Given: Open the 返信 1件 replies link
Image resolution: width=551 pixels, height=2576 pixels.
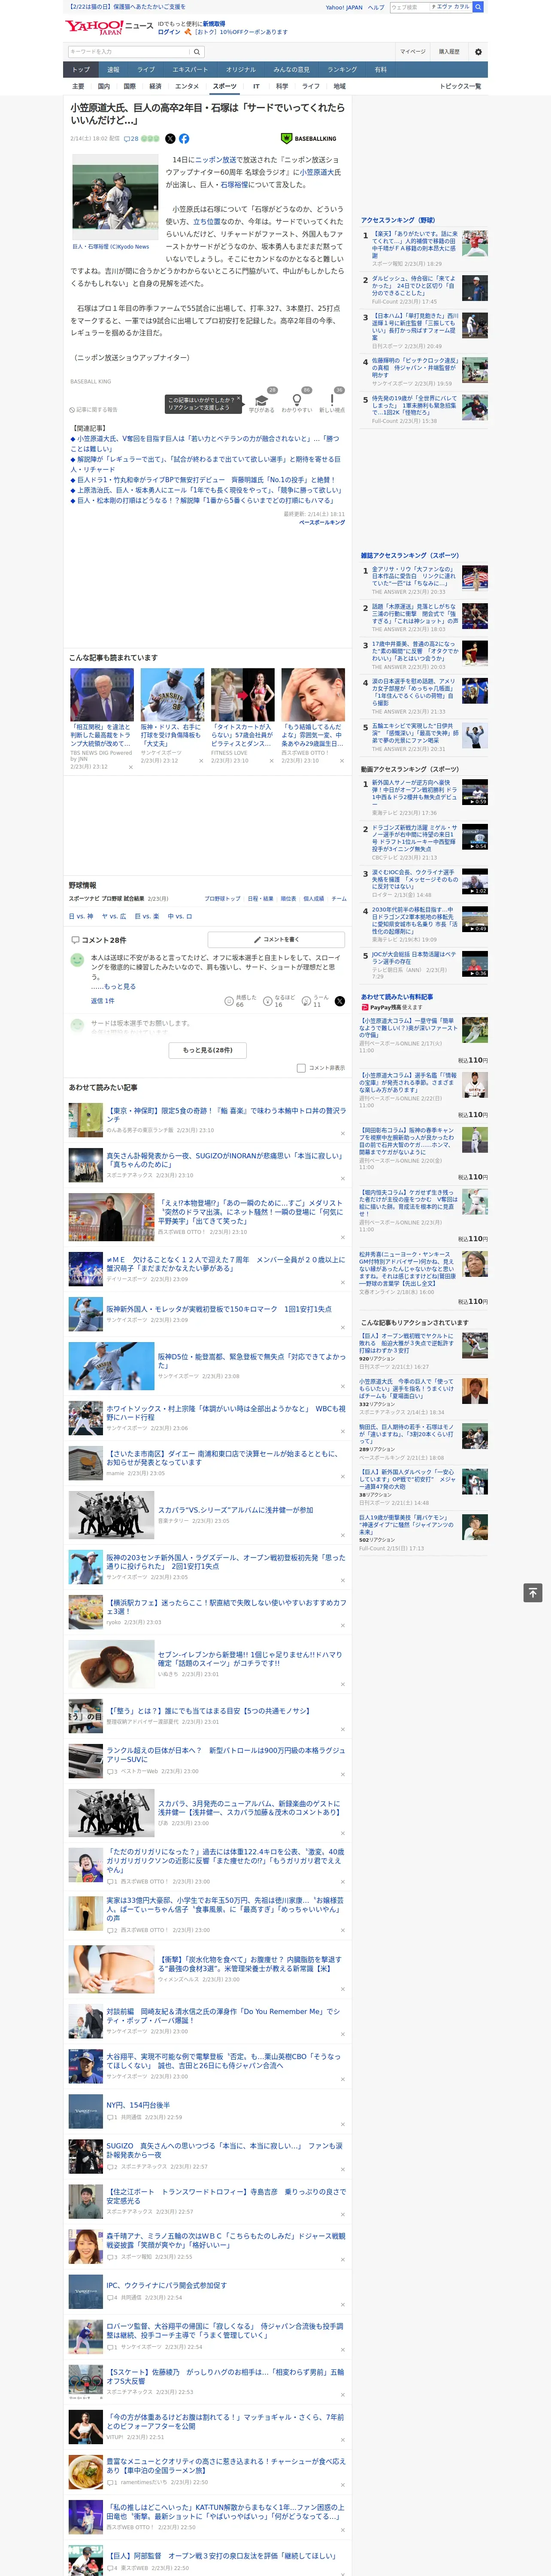Looking at the screenshot, I should pyautogui.click(x=102, y=1001).
